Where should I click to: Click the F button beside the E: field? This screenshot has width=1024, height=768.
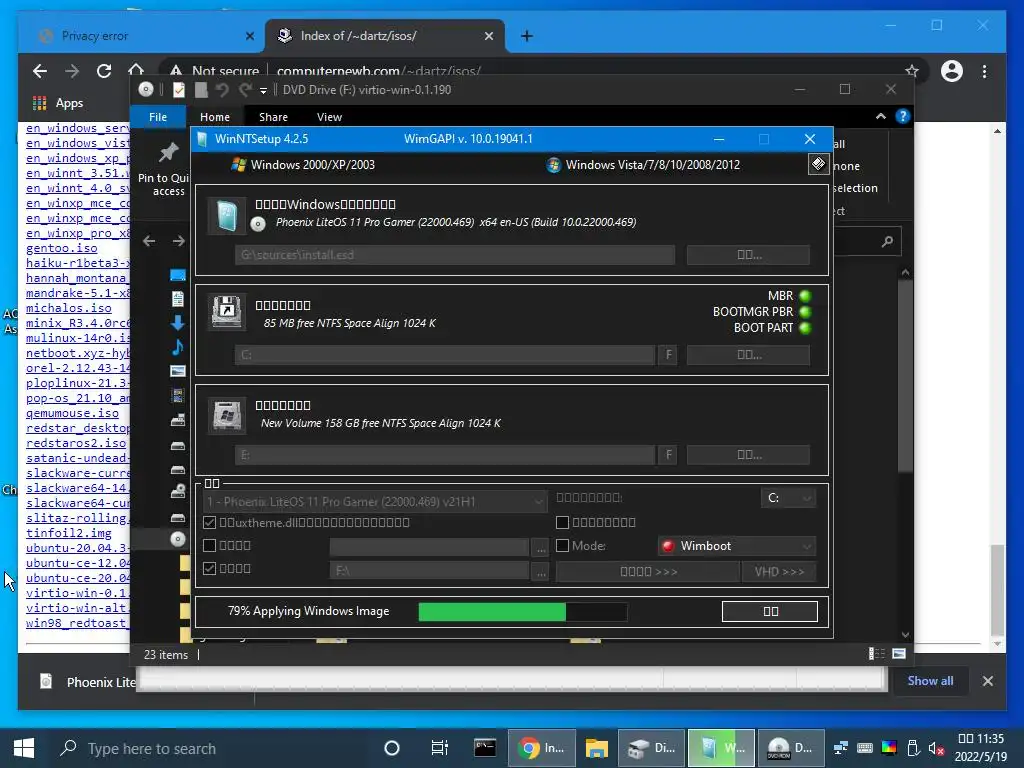tap(668, 455)
